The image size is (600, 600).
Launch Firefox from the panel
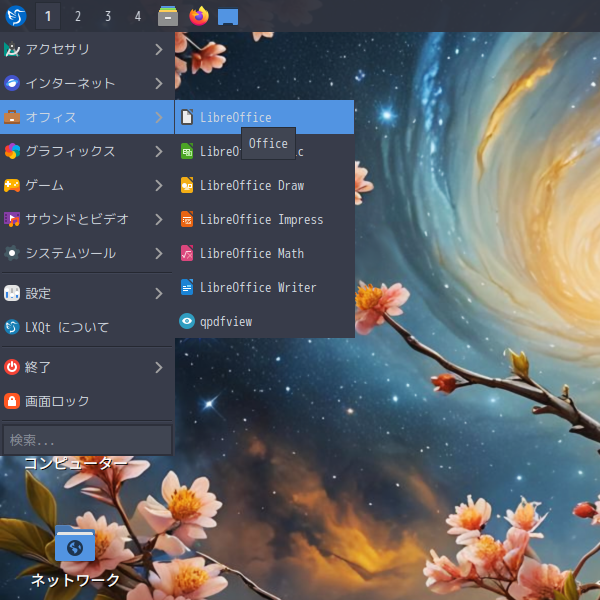[x=199, y=16]
